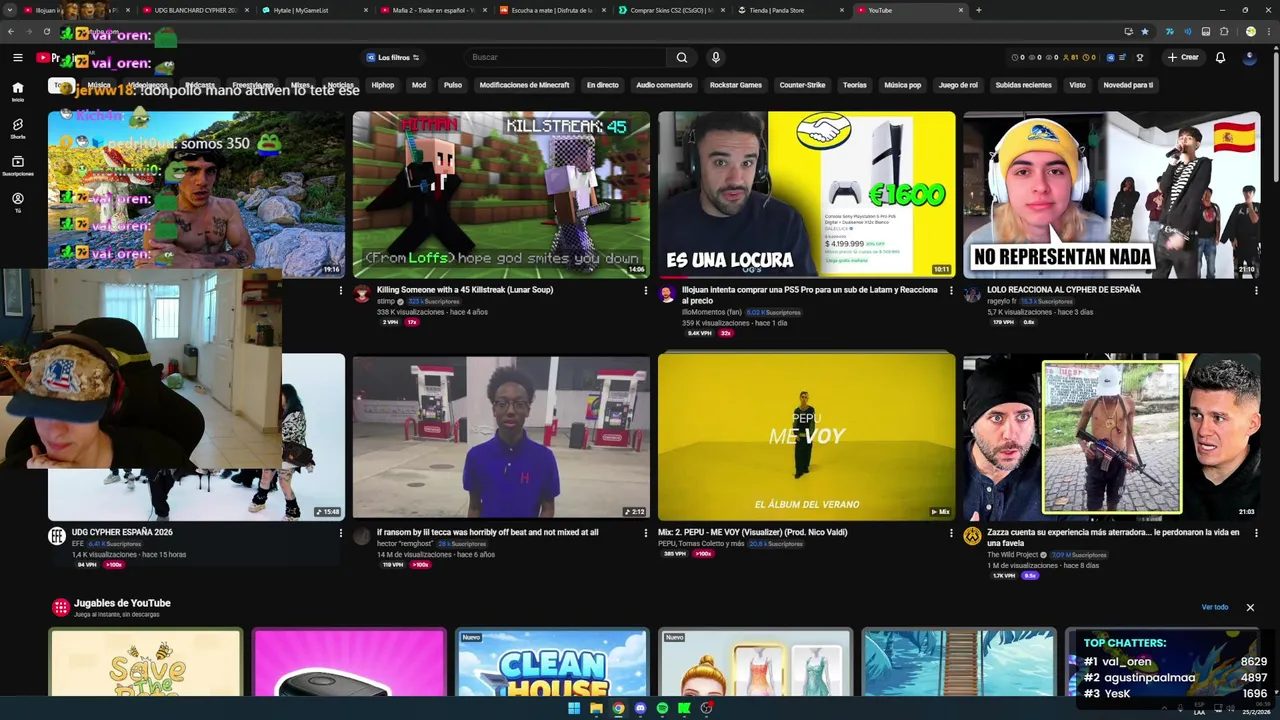The width and height of the screenshot is (1280, 720).
Task: Open the ES UNA LOCURA PS5 thumbnail
Action: tap(807, 195)
